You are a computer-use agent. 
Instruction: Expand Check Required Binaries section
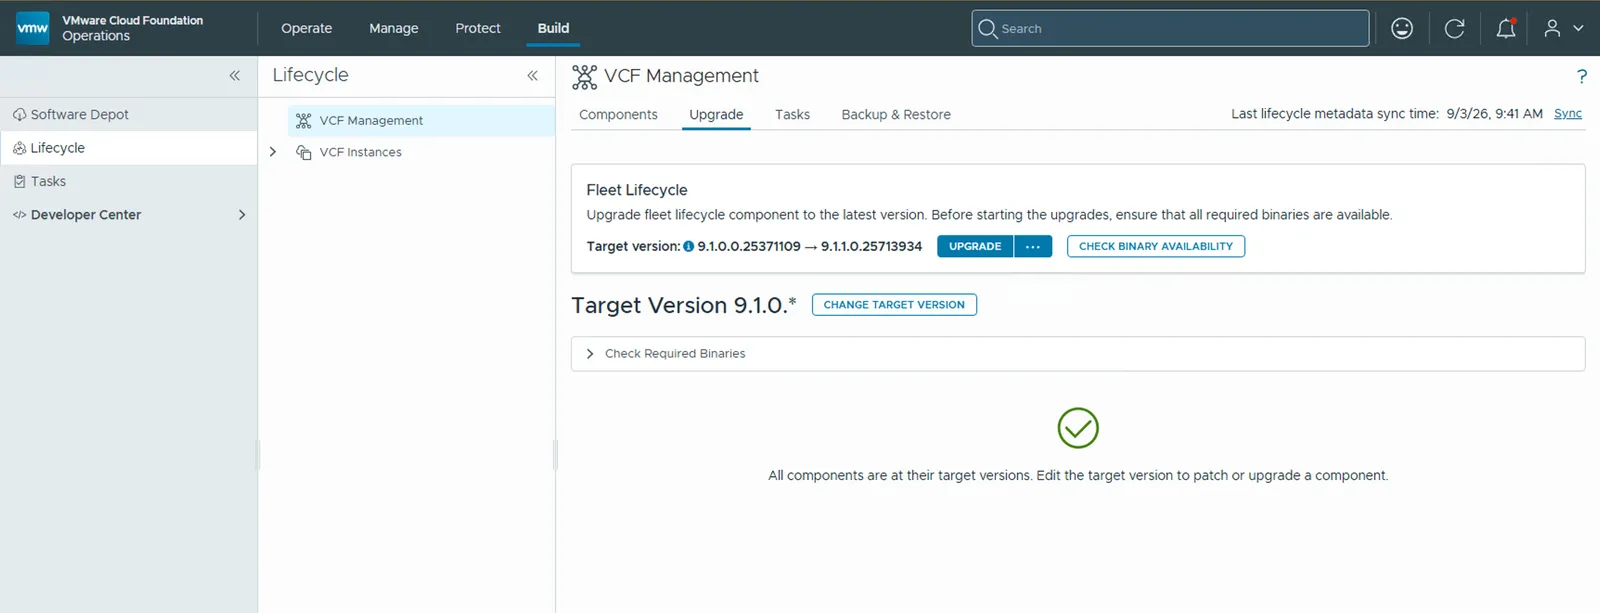point(590,354)
